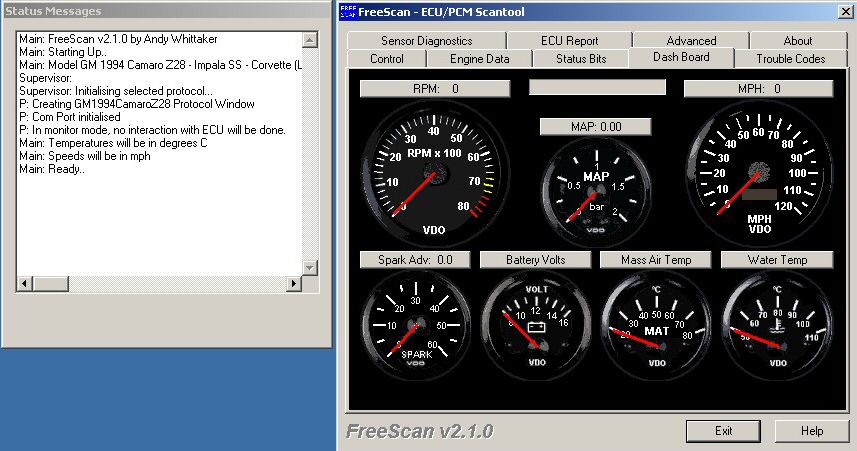Click the empty readout box above MAP
This screenshot has width=857, height=451.
click(597, 87)
